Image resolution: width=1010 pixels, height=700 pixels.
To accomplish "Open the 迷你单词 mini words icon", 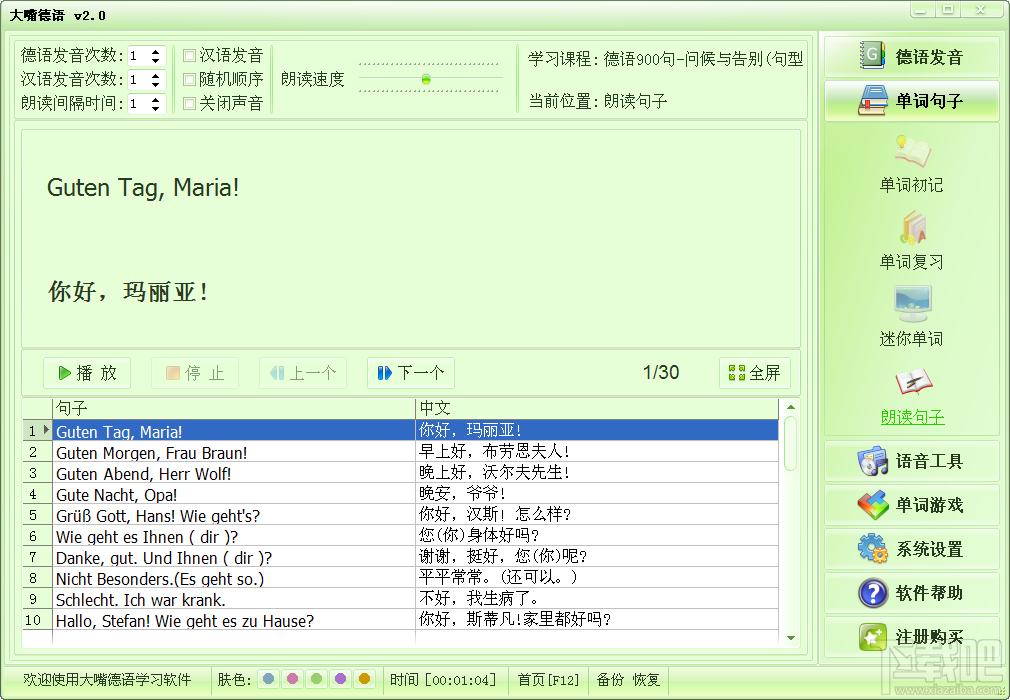I will tap(911, 303).
